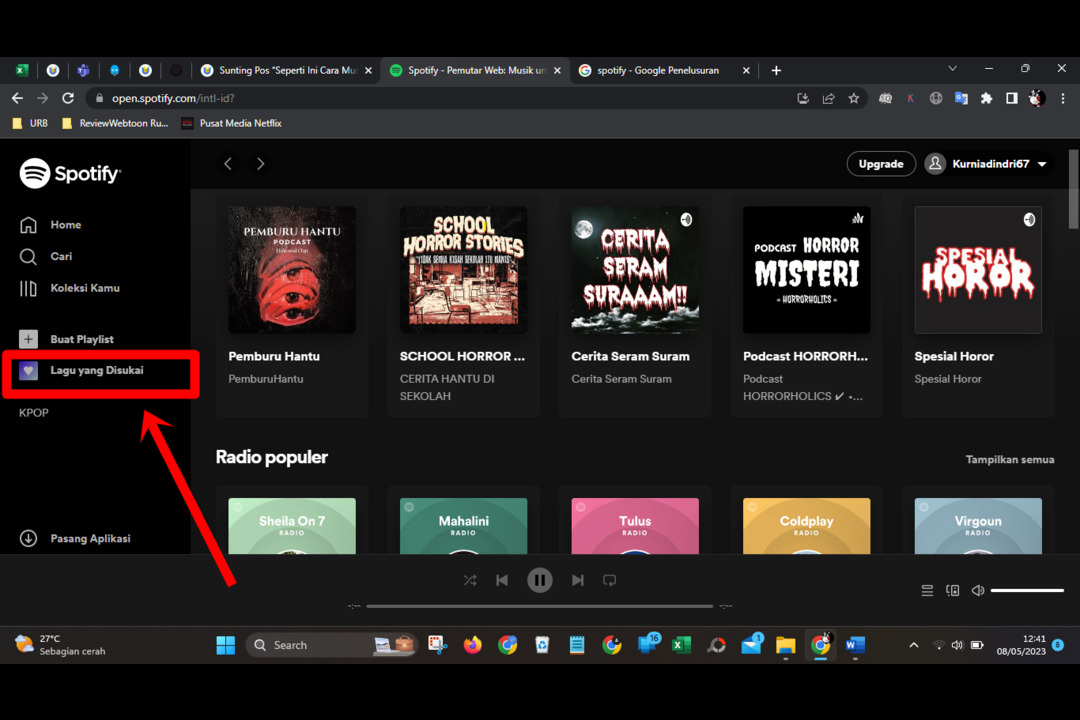Click the Upgrade button
This screenshot has height=720, width=1080.
click(x=880, y=164)
